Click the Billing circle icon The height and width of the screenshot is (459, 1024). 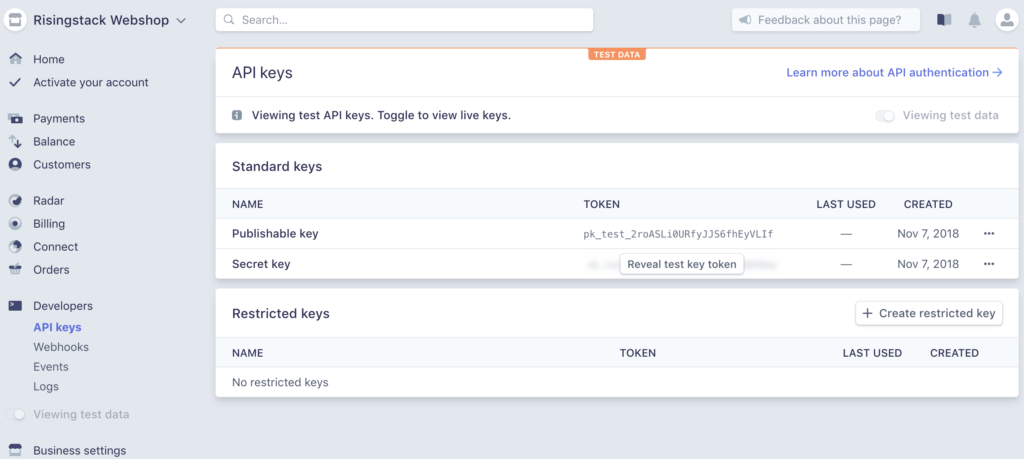16,224
